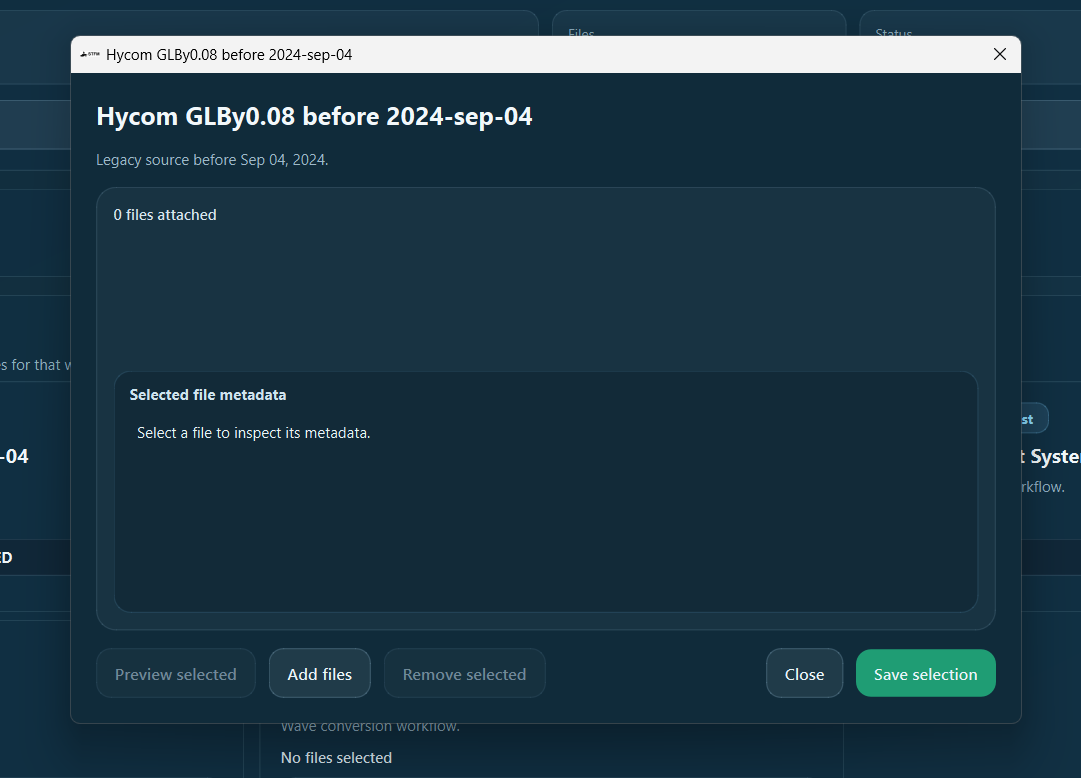Click the 'Selected file metadata' heading
The image size is (1081, 778).
point(208,395)
